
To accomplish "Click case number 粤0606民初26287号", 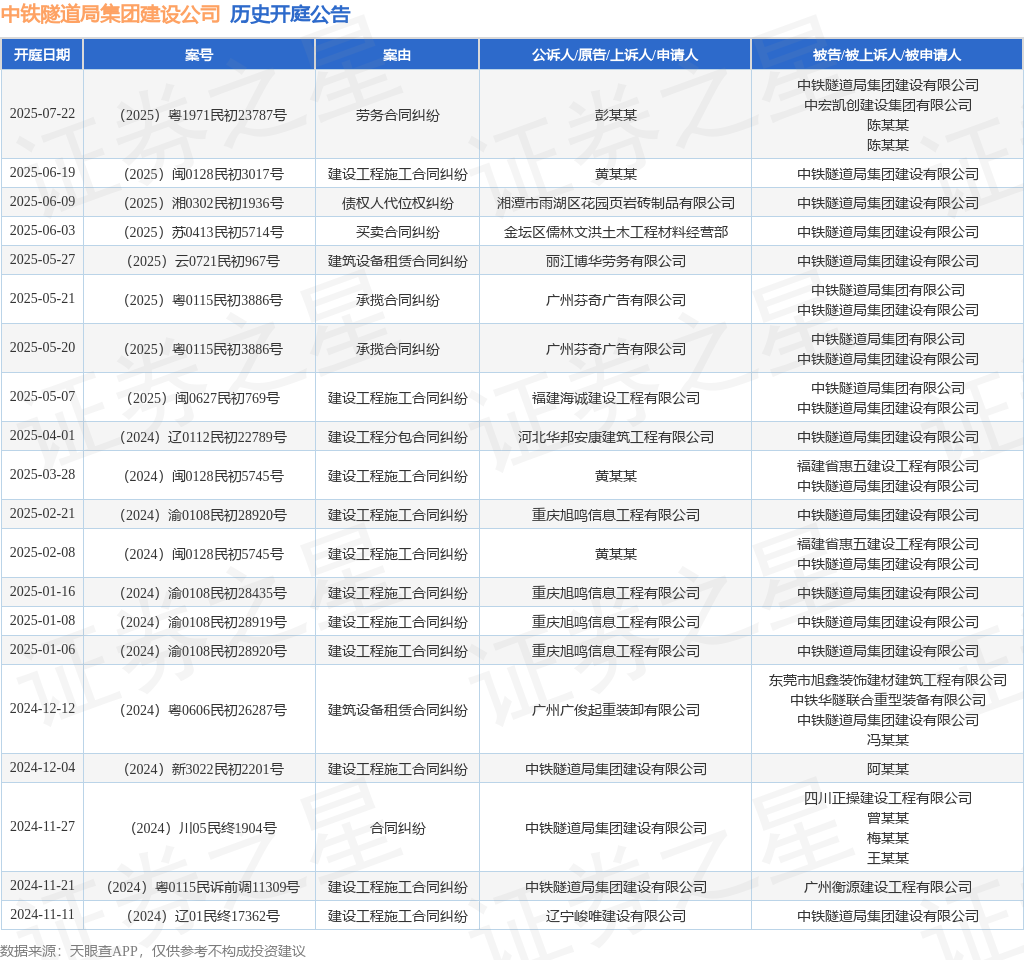I will click(203, 710).
